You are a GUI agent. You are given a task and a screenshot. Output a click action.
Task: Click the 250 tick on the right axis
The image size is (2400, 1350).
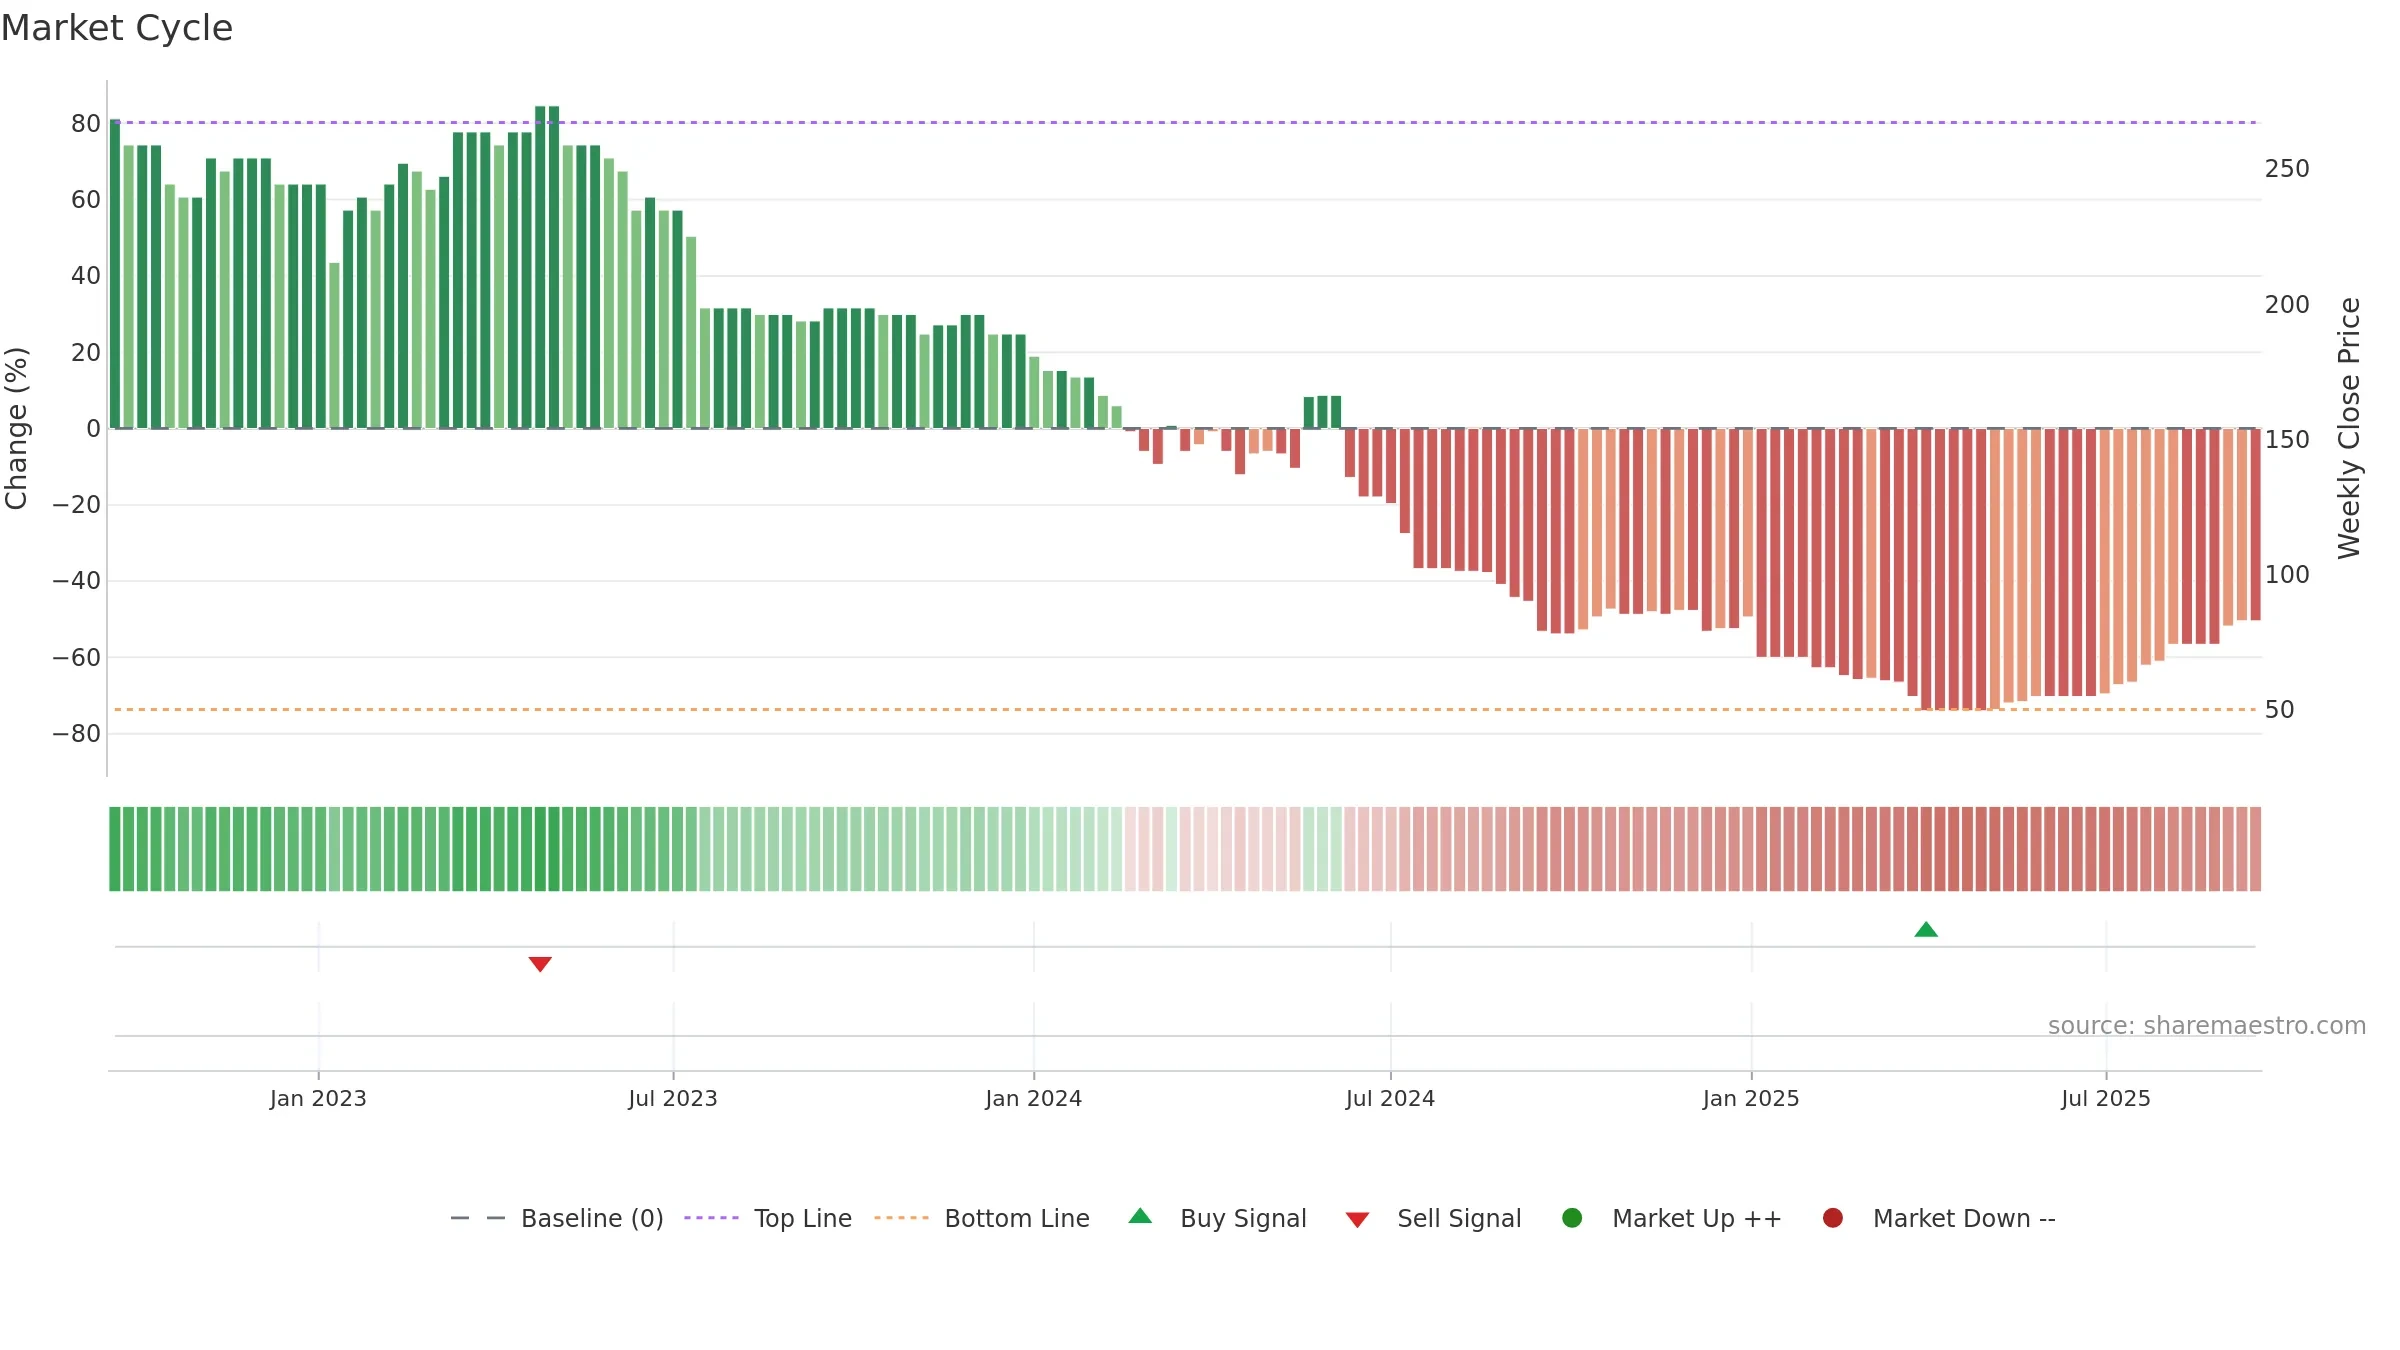tap(2287, 169)
